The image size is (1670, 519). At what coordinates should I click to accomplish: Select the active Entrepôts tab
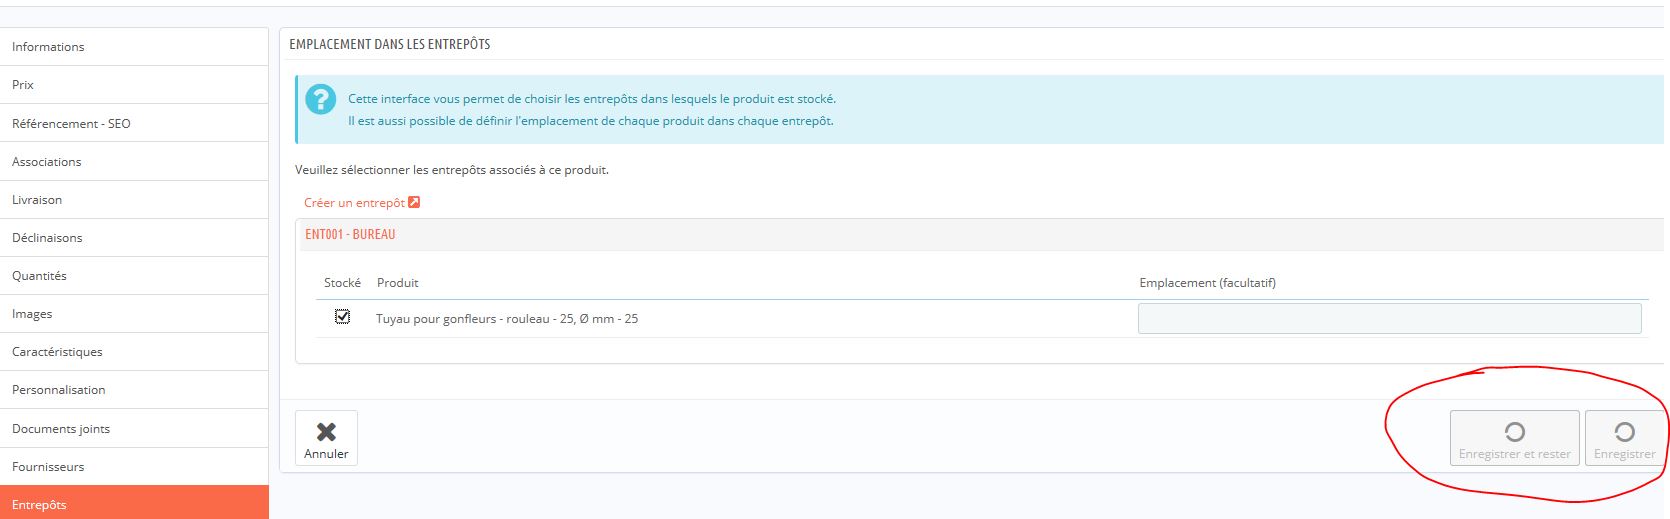pos(134,503)
